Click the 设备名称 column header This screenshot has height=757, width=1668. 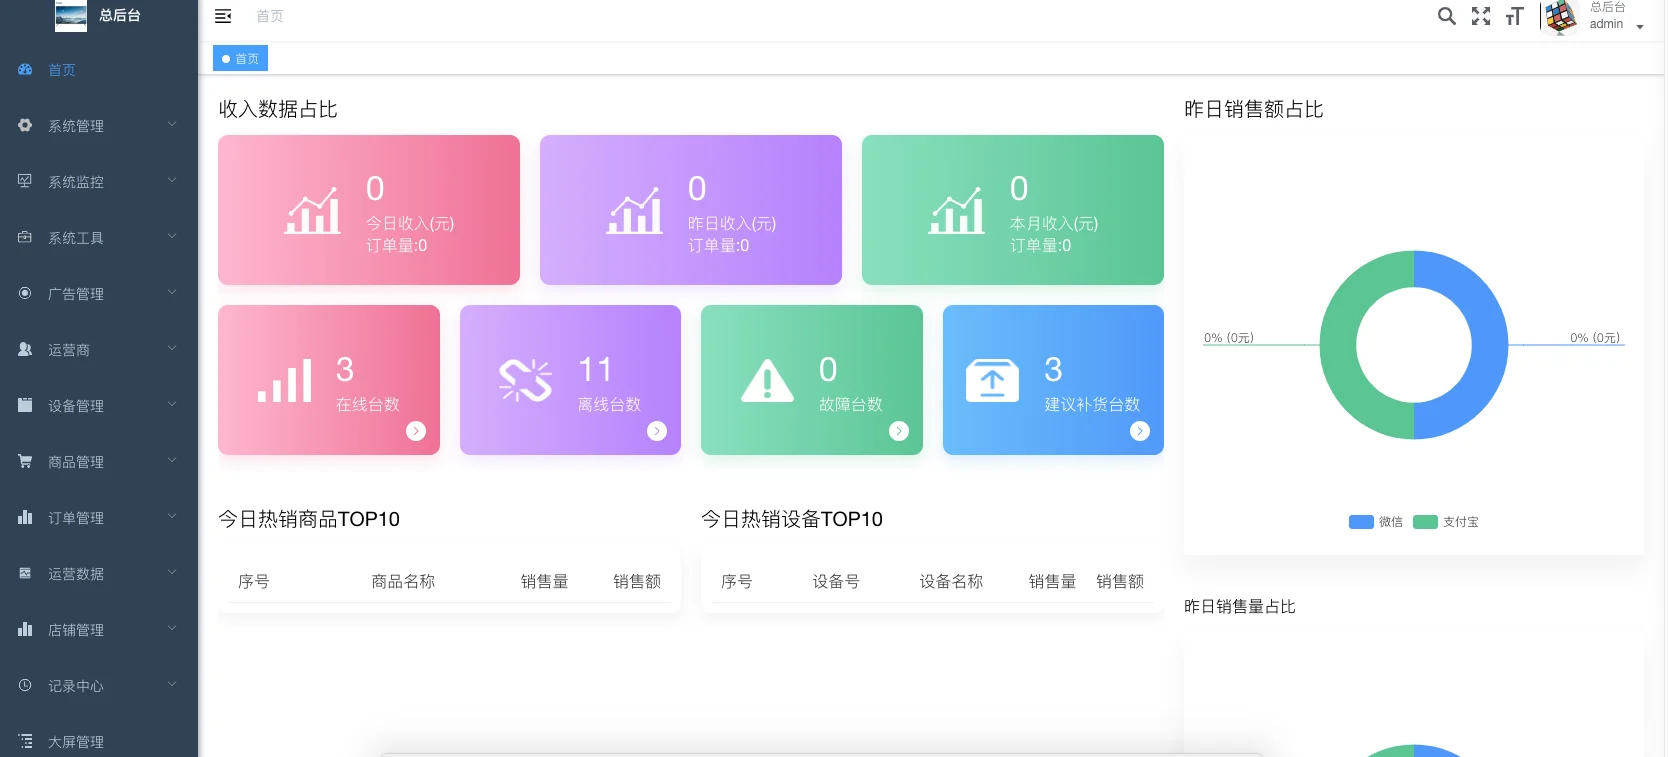point(951,581)
